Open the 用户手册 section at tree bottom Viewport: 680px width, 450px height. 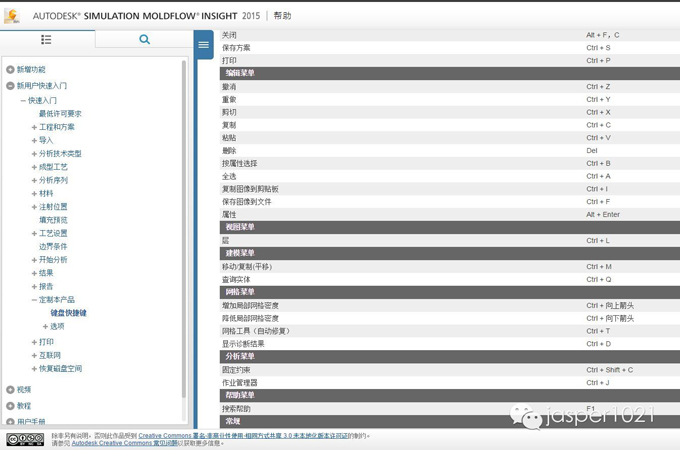31,421
